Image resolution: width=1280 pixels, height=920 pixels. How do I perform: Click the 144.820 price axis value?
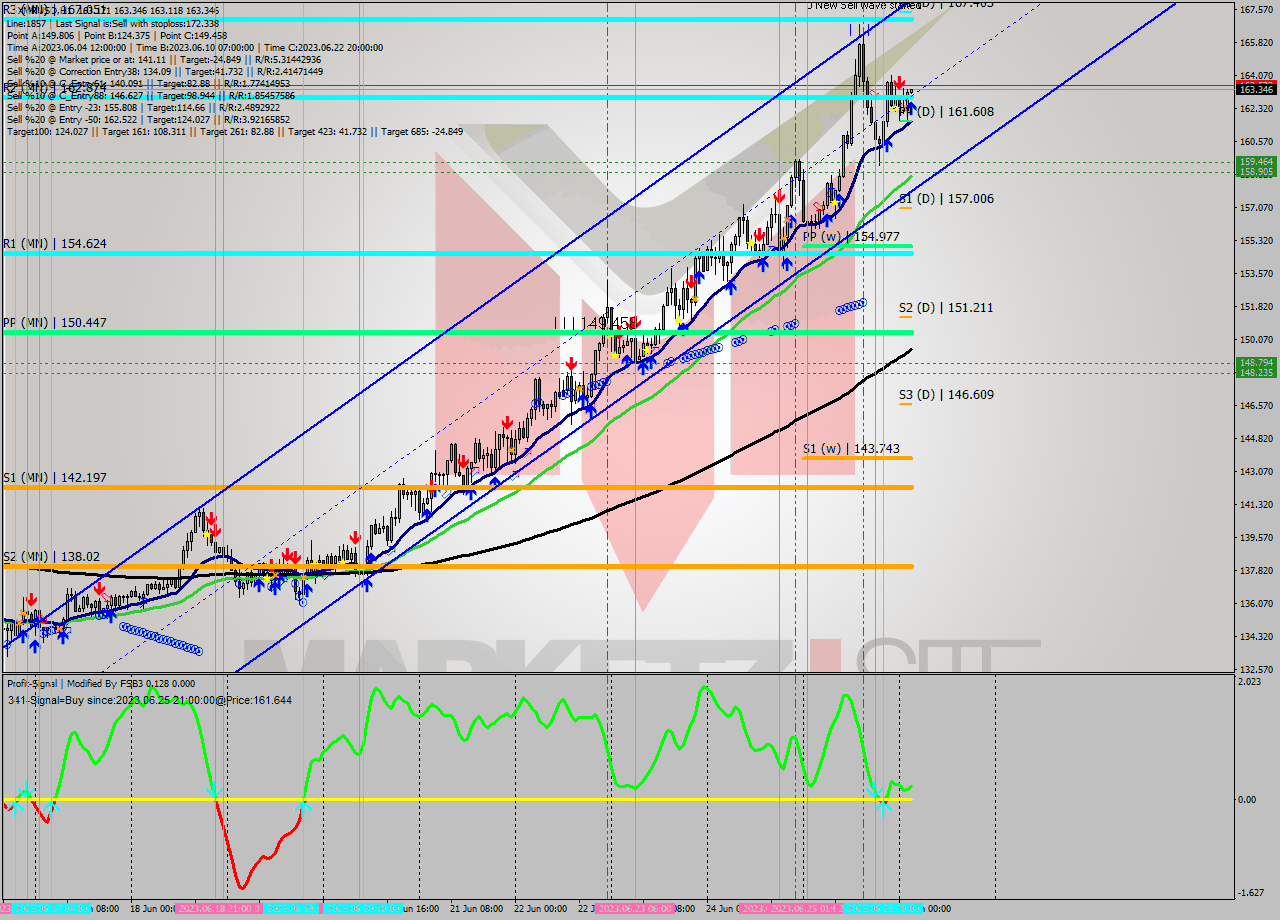pos(1256,438)
